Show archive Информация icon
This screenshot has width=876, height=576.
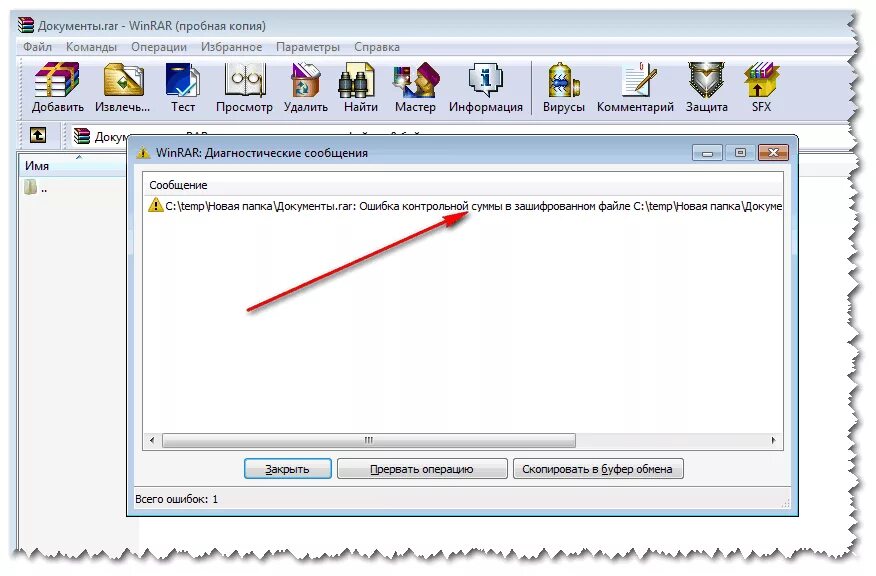[485, 87]
